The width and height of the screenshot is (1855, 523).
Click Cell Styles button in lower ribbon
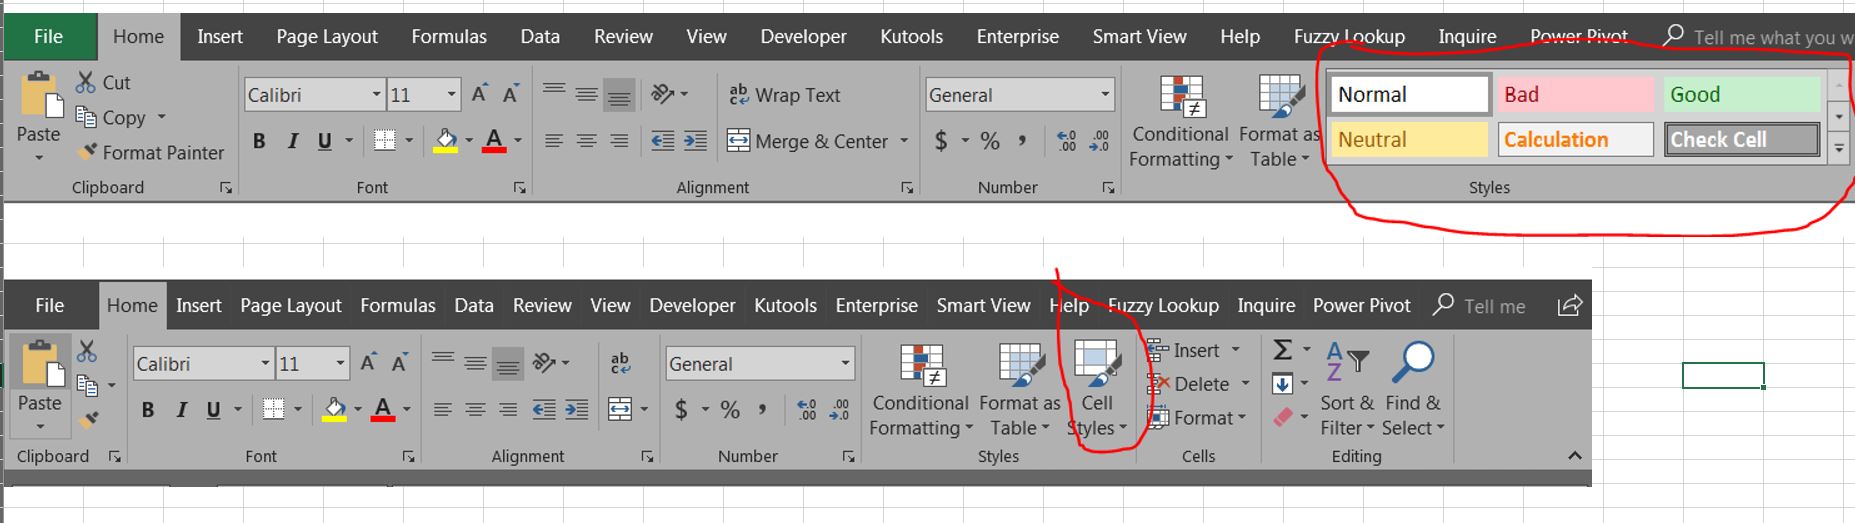[x=1097, y=390]
